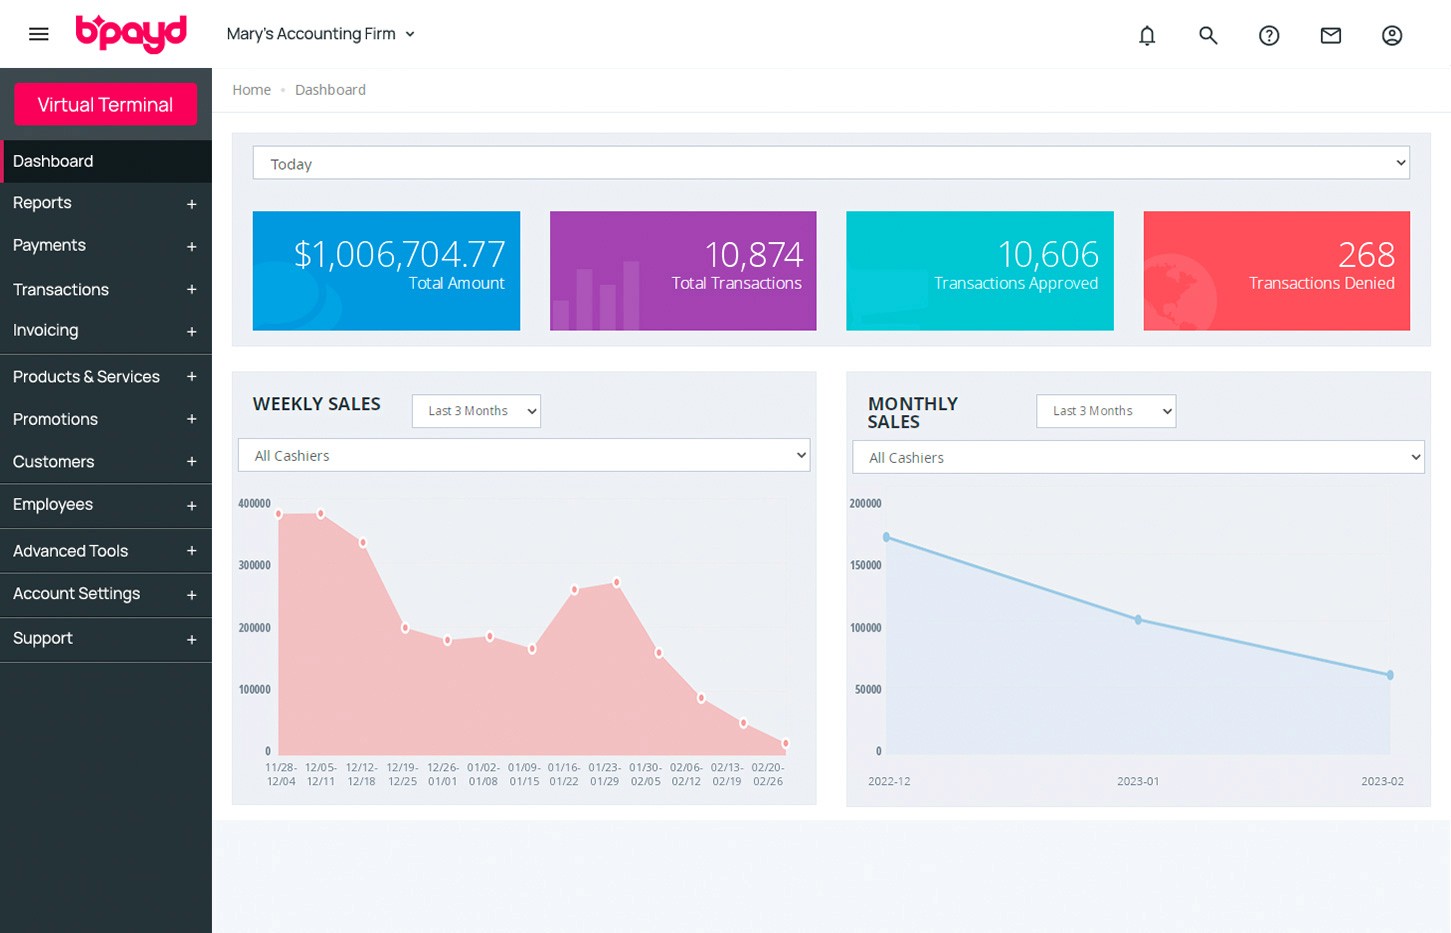Open the hamburger menu icon

[39, 34]
